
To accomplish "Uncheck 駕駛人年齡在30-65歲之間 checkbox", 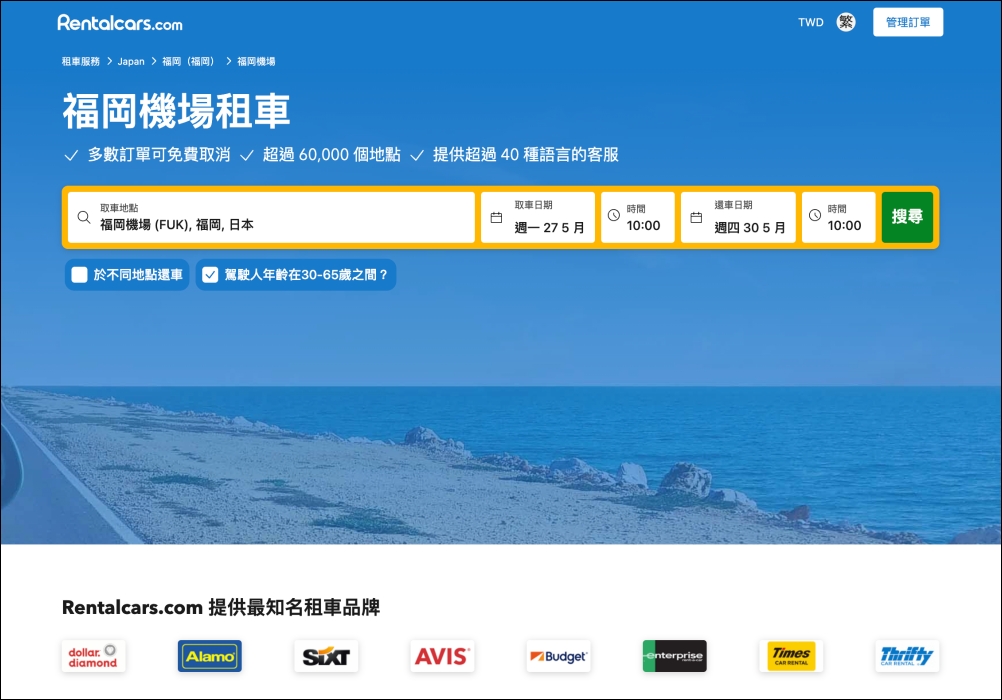I will pos(210,275).
